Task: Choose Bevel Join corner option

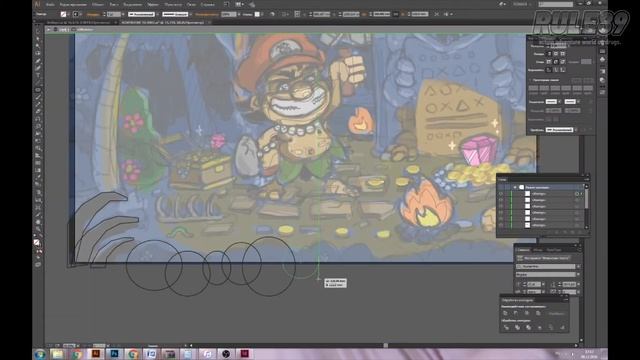Action: point(563,62)
